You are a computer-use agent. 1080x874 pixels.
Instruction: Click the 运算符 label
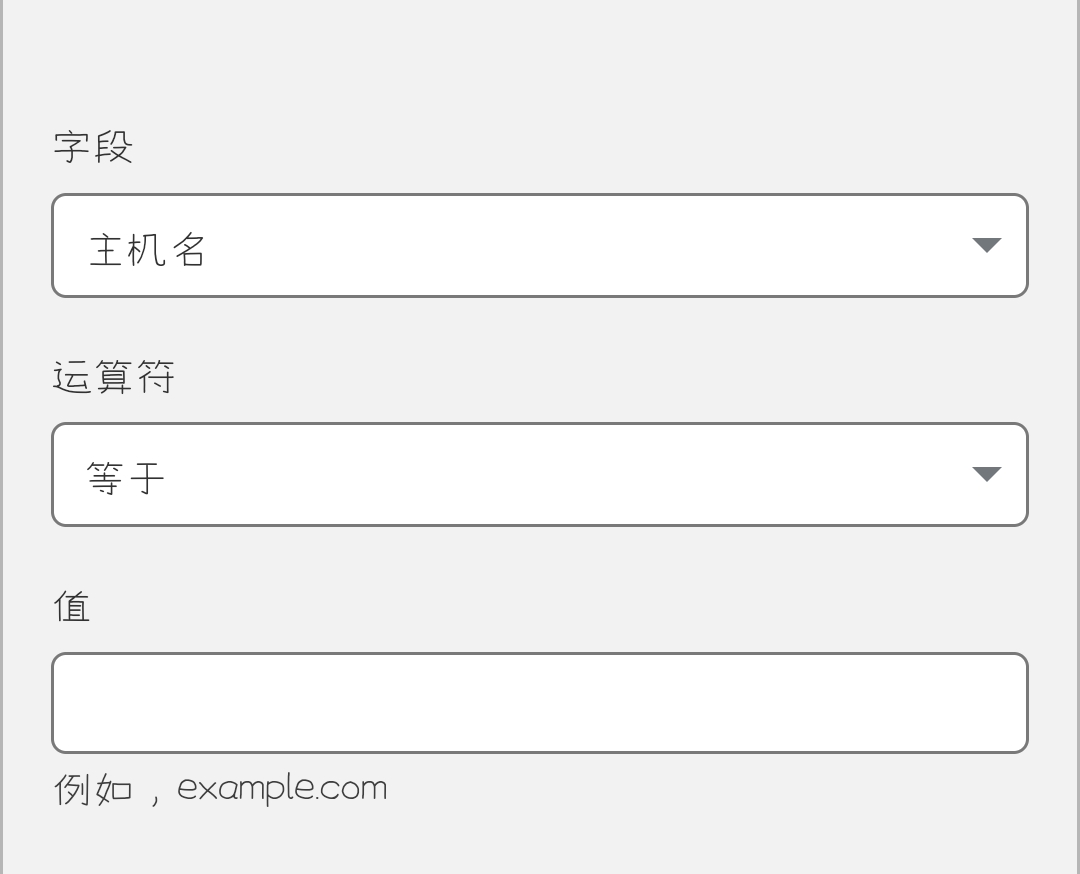tap(114, 377)
